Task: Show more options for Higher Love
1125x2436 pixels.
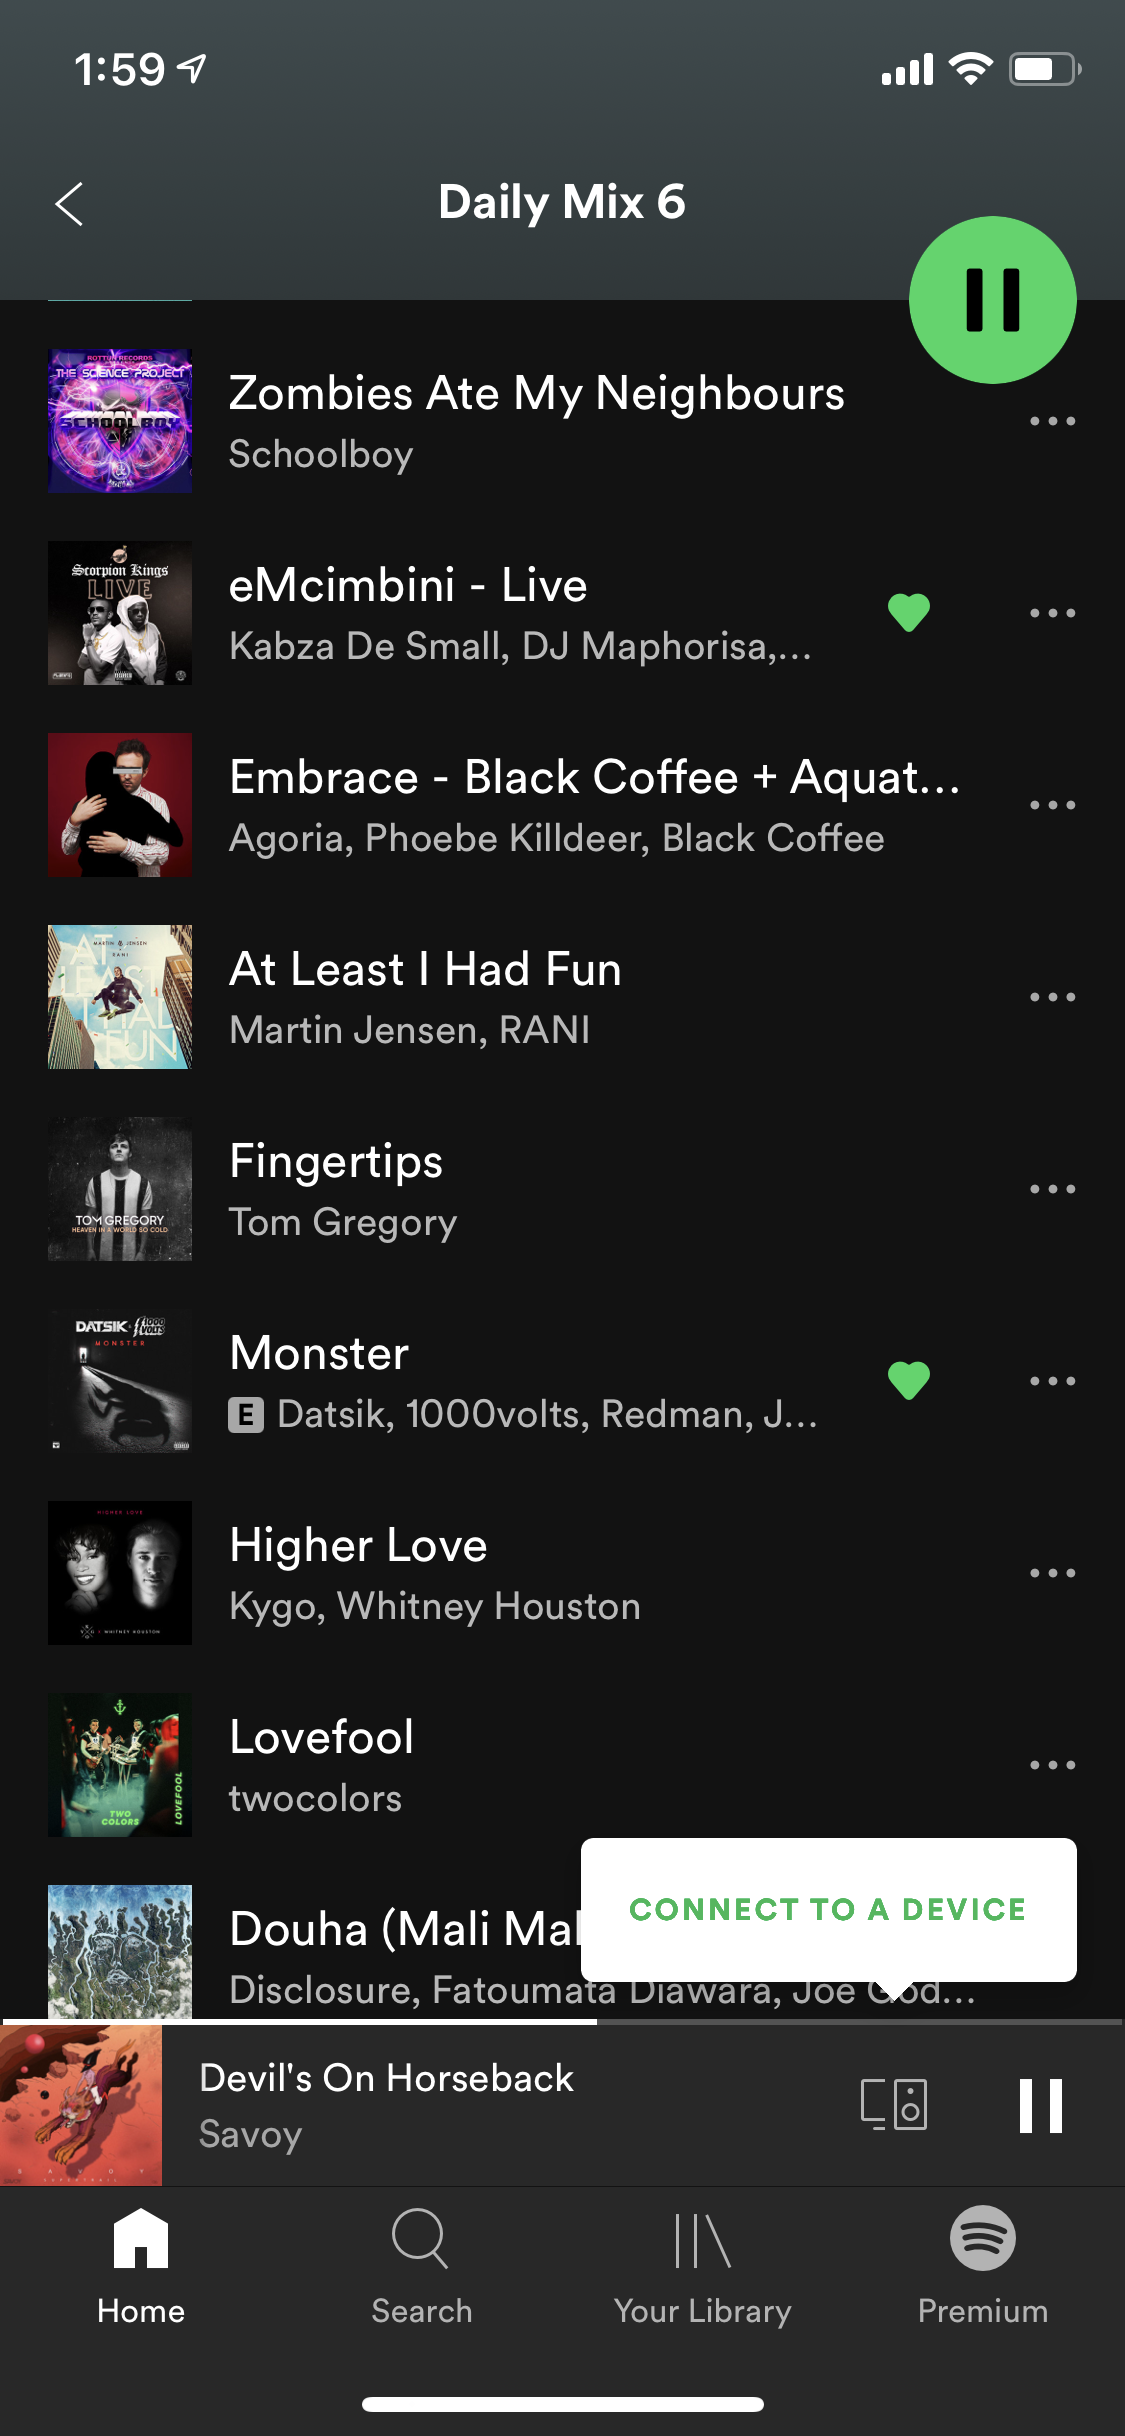Action: [1053, 1573]
